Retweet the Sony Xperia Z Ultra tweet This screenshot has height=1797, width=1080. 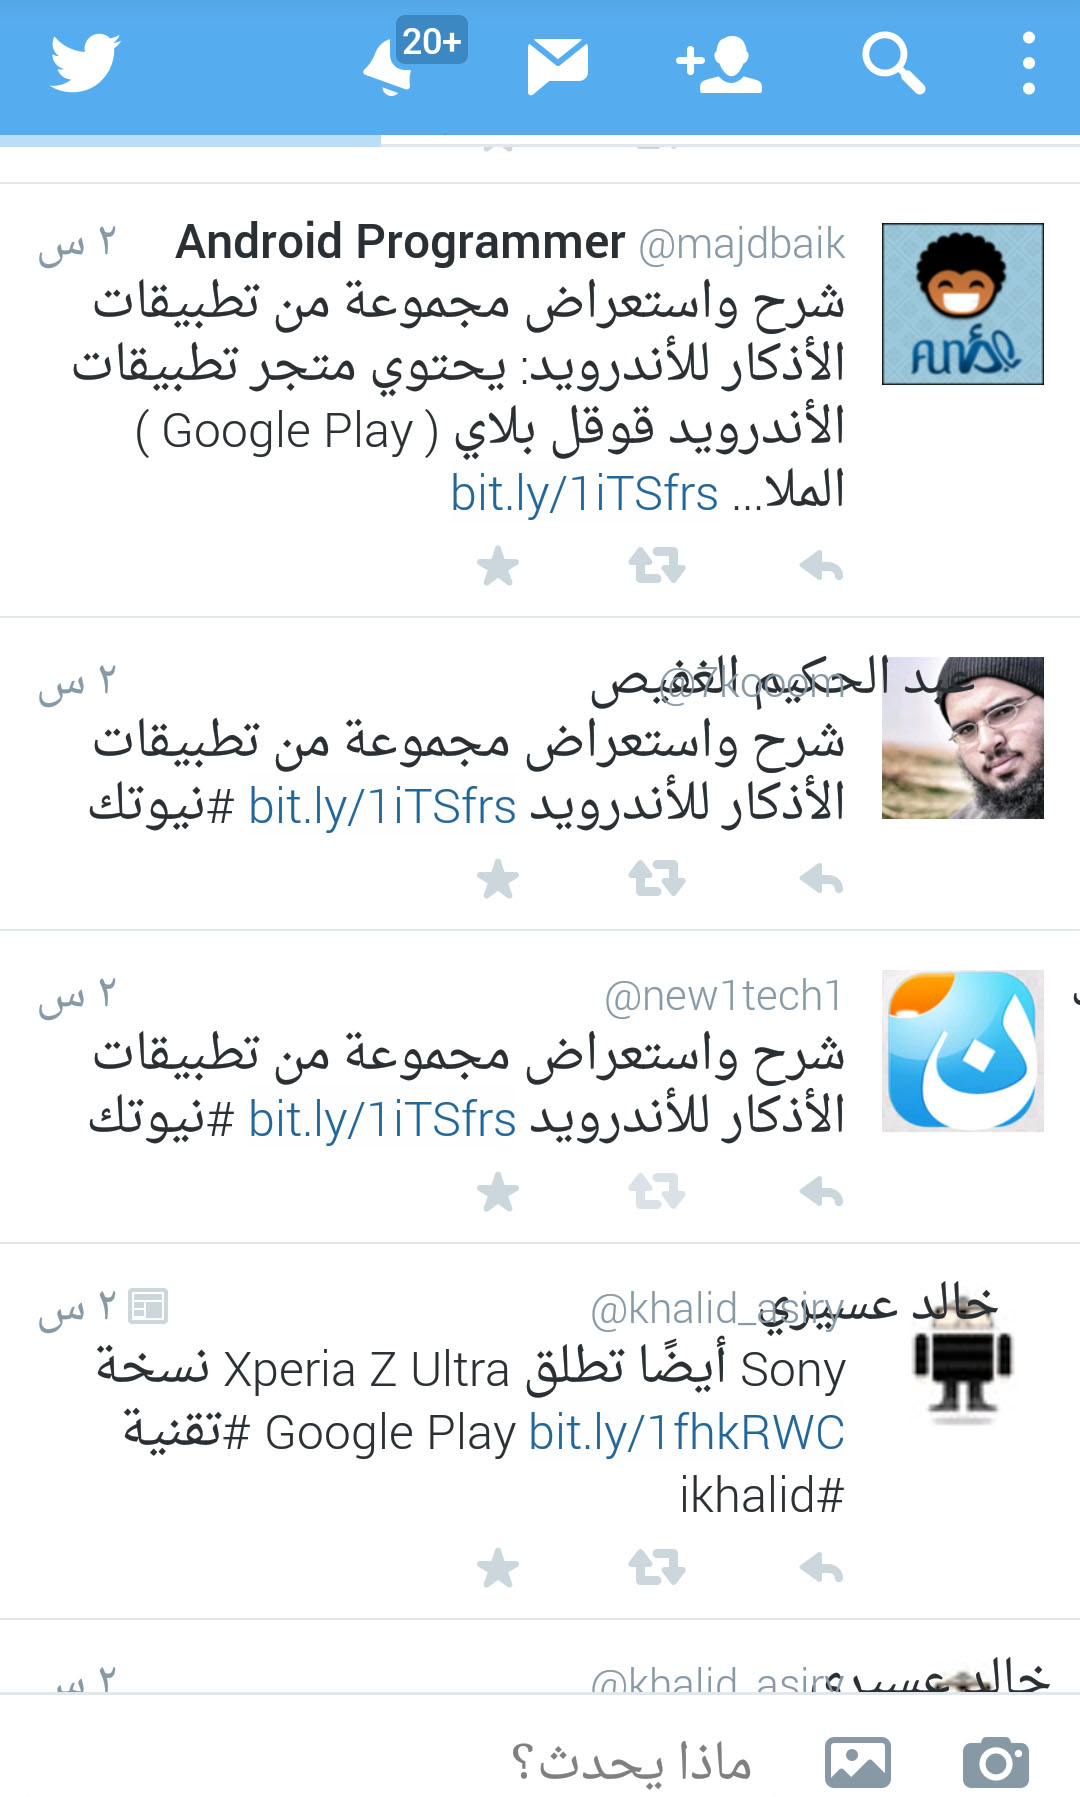click(657, 1568)
